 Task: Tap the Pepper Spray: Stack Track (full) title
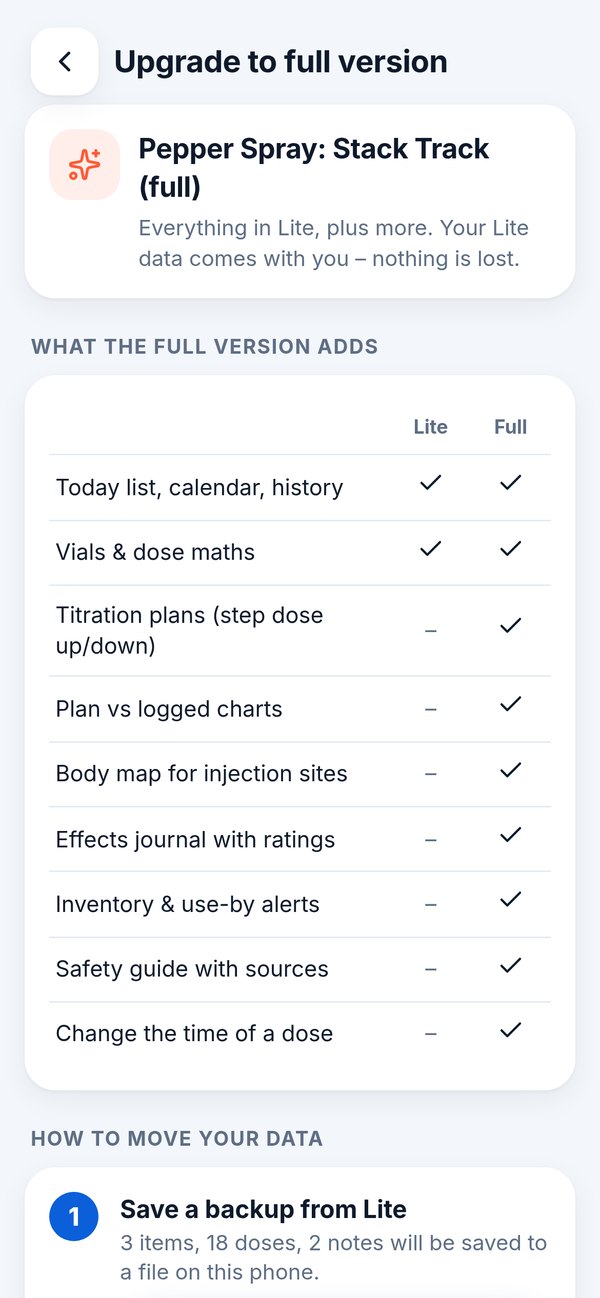click(x=314, y=167)
